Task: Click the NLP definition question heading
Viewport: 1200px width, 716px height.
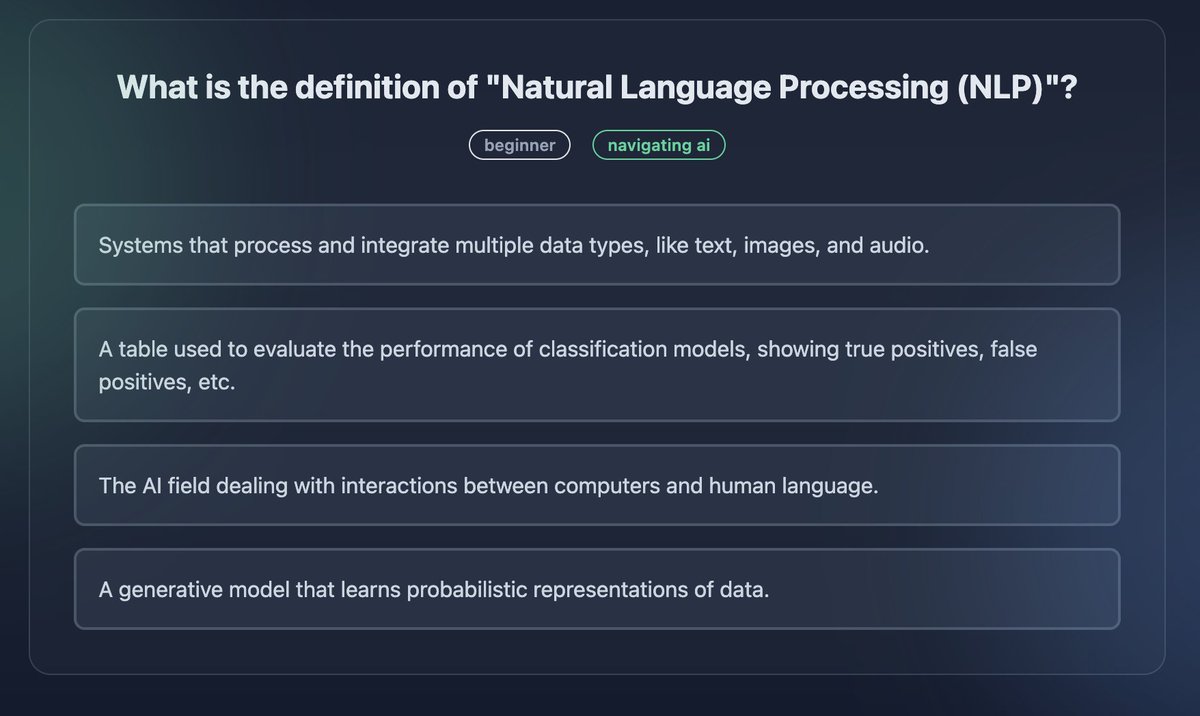Action: tap(597, 87)
